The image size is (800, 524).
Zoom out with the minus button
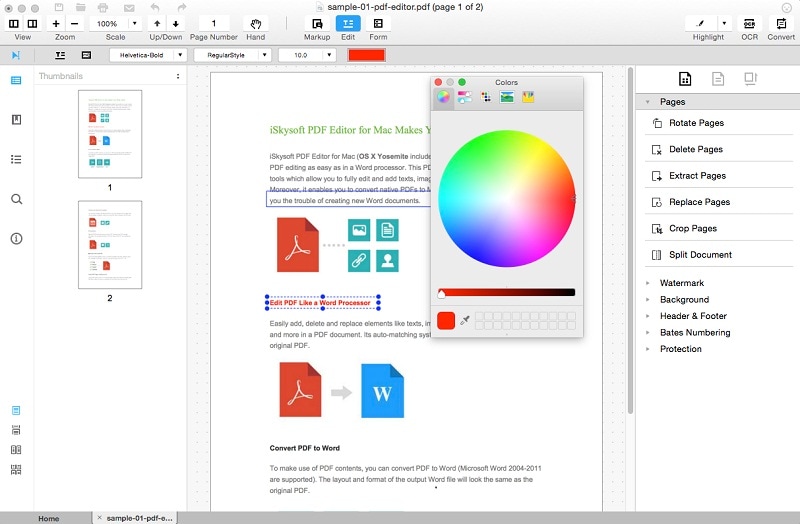(x=74, y=23)
